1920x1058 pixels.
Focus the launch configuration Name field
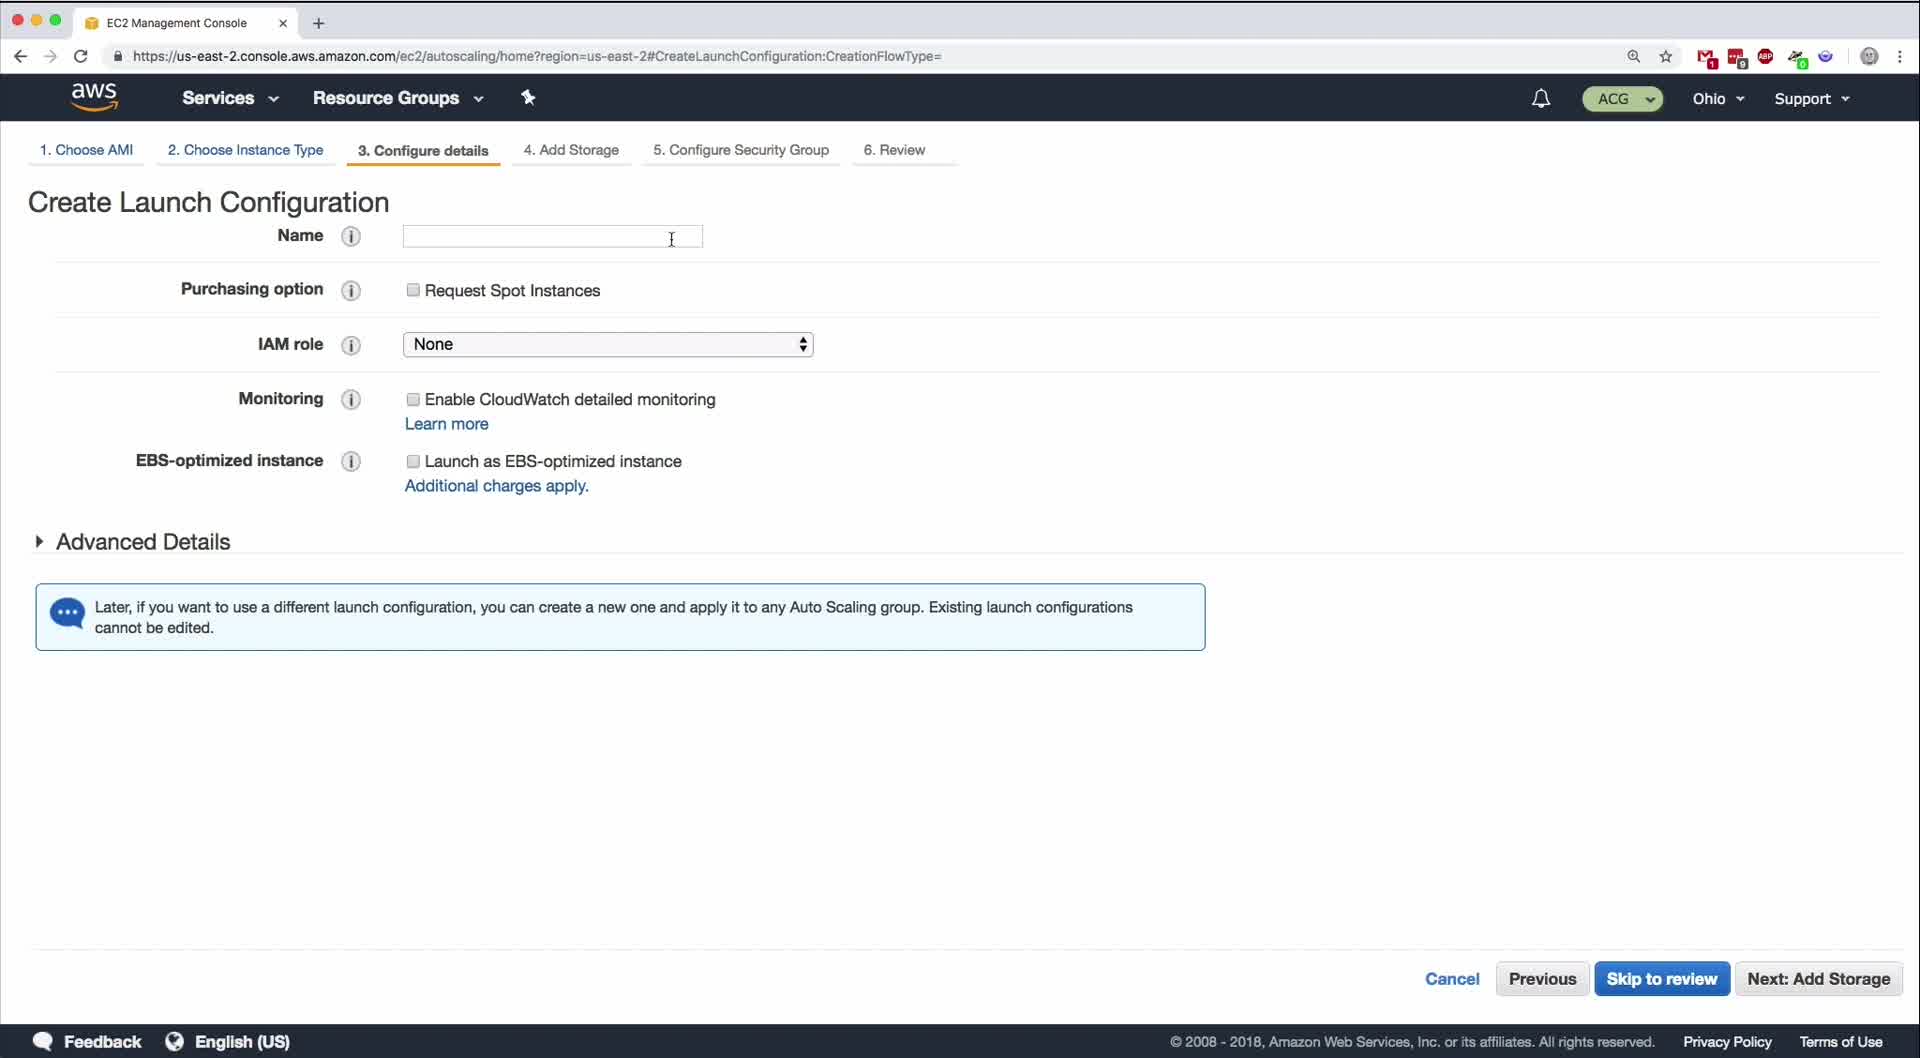click(552, 236)
